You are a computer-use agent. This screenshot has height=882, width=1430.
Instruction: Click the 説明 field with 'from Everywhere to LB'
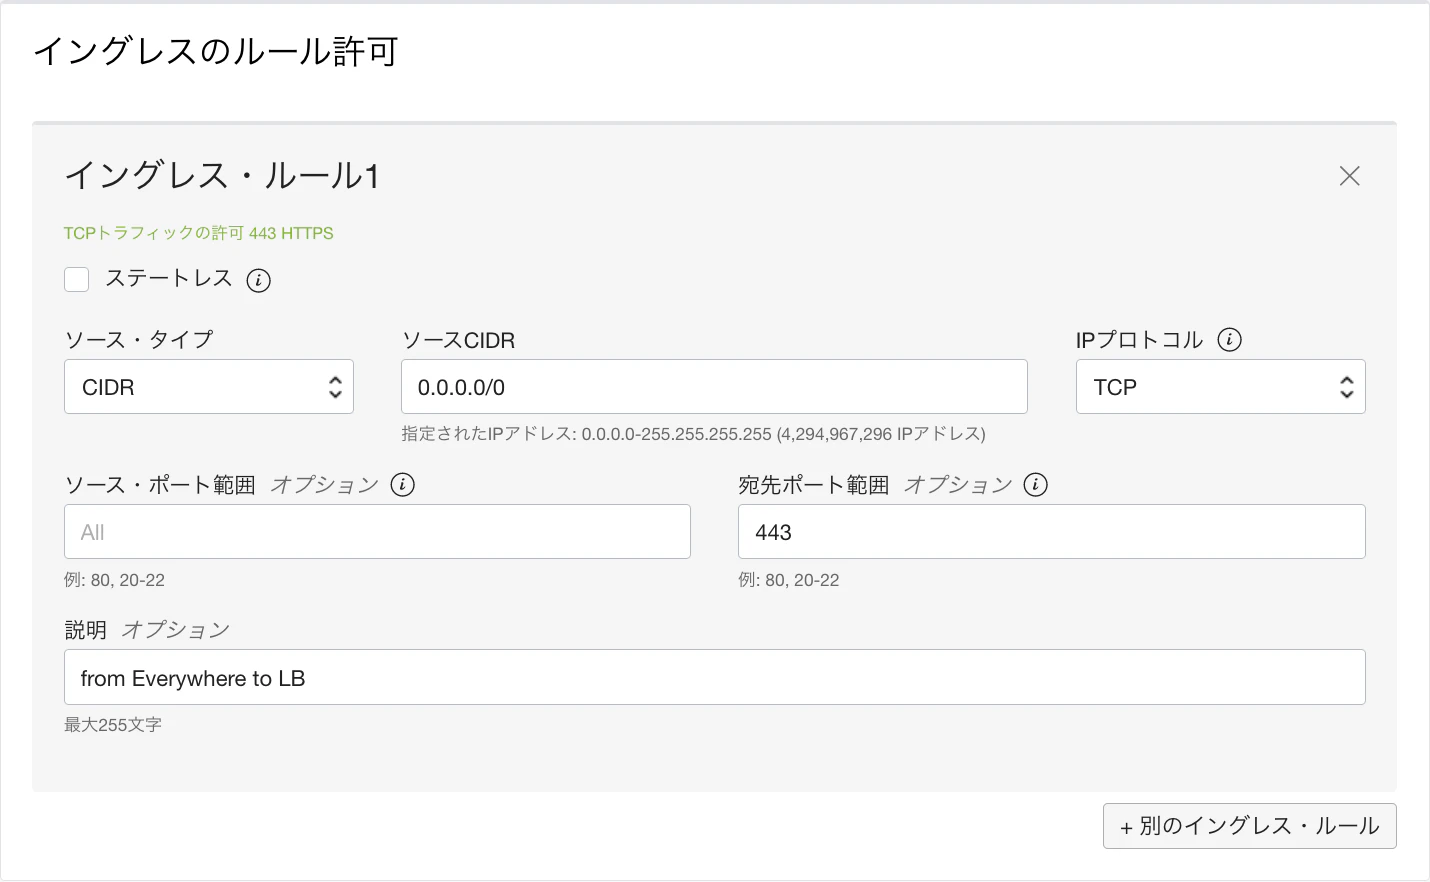[x=715, y=678]
